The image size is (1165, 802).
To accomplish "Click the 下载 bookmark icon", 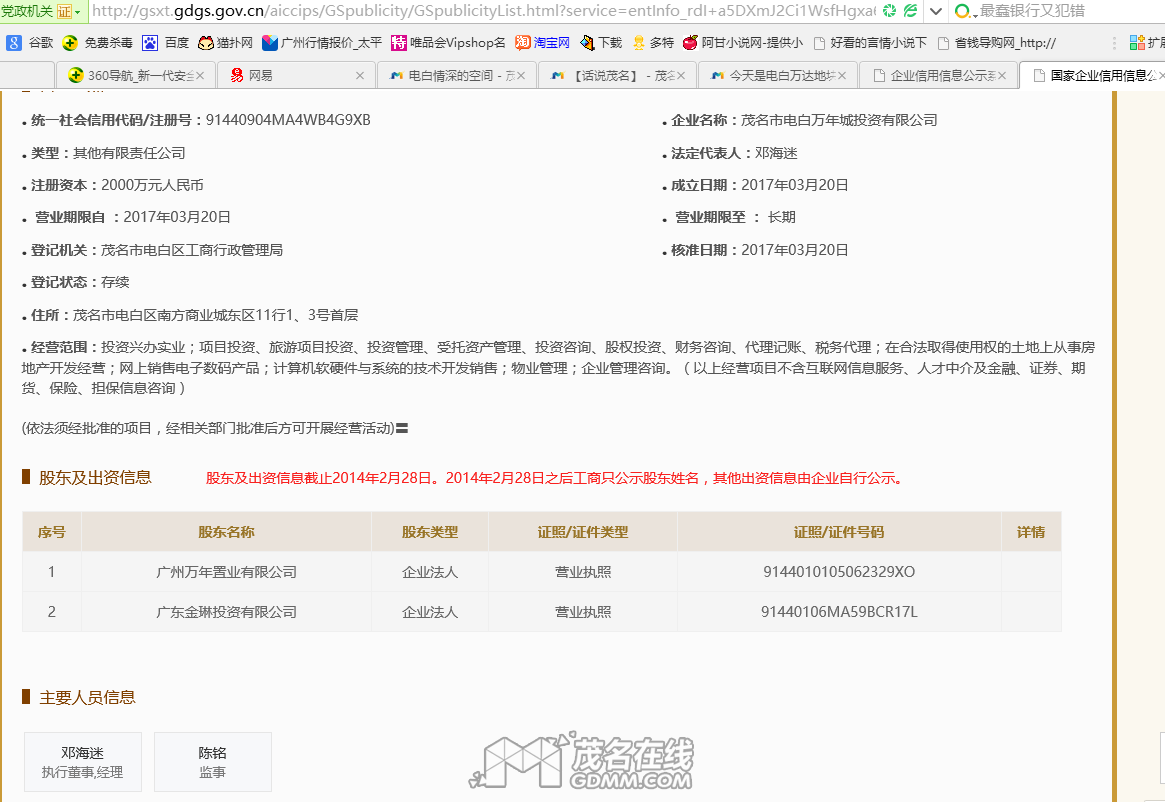I will (586, 43).
